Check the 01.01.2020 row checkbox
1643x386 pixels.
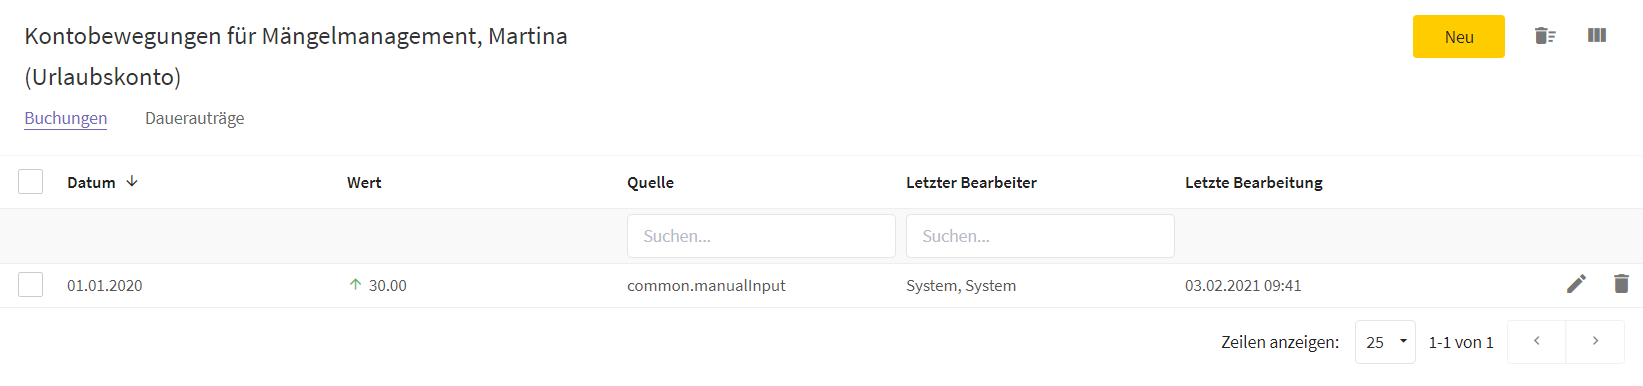pyautogui.click(x=31, y=285)
